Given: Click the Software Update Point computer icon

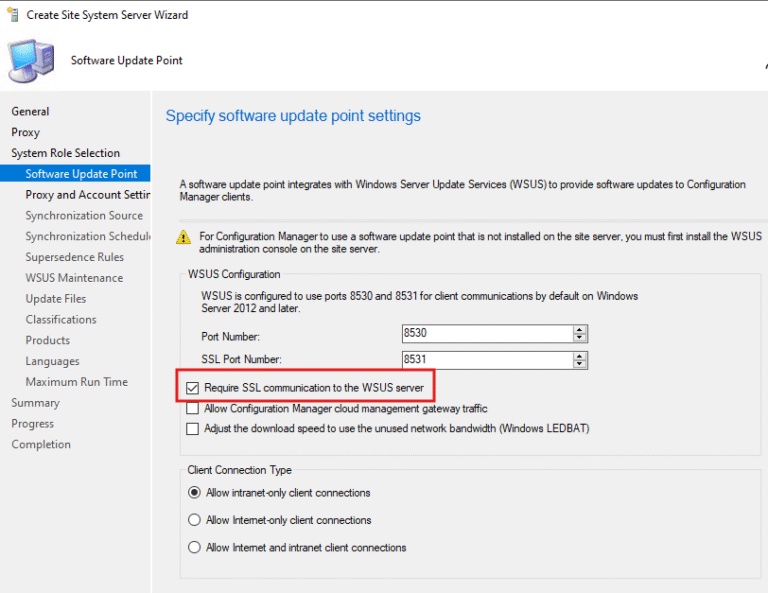Looking at the screenshot, I should [x=32, y=58].
